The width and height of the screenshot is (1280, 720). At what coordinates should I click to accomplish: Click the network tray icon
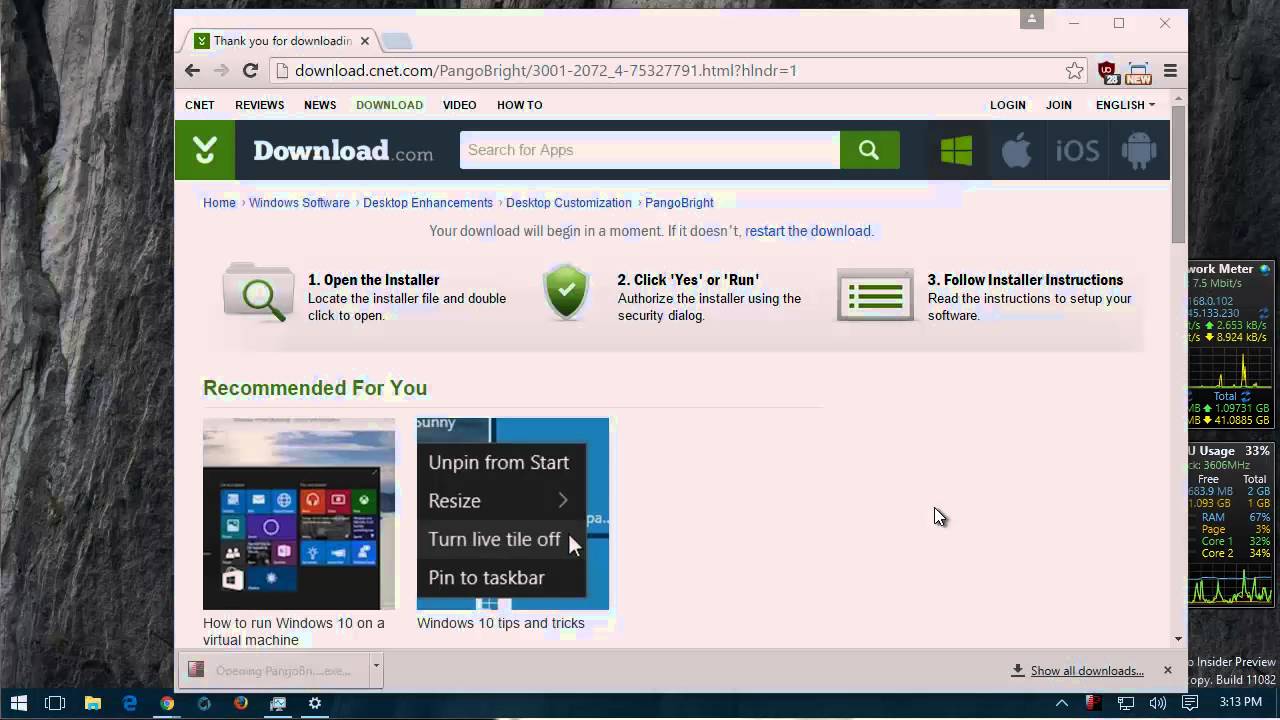click(x=1125, y=703)
